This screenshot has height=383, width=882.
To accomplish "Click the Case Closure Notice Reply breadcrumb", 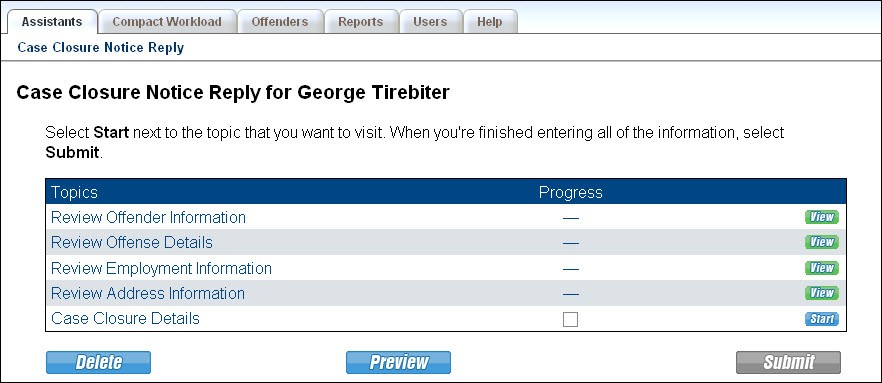I will tap(101, 48).
